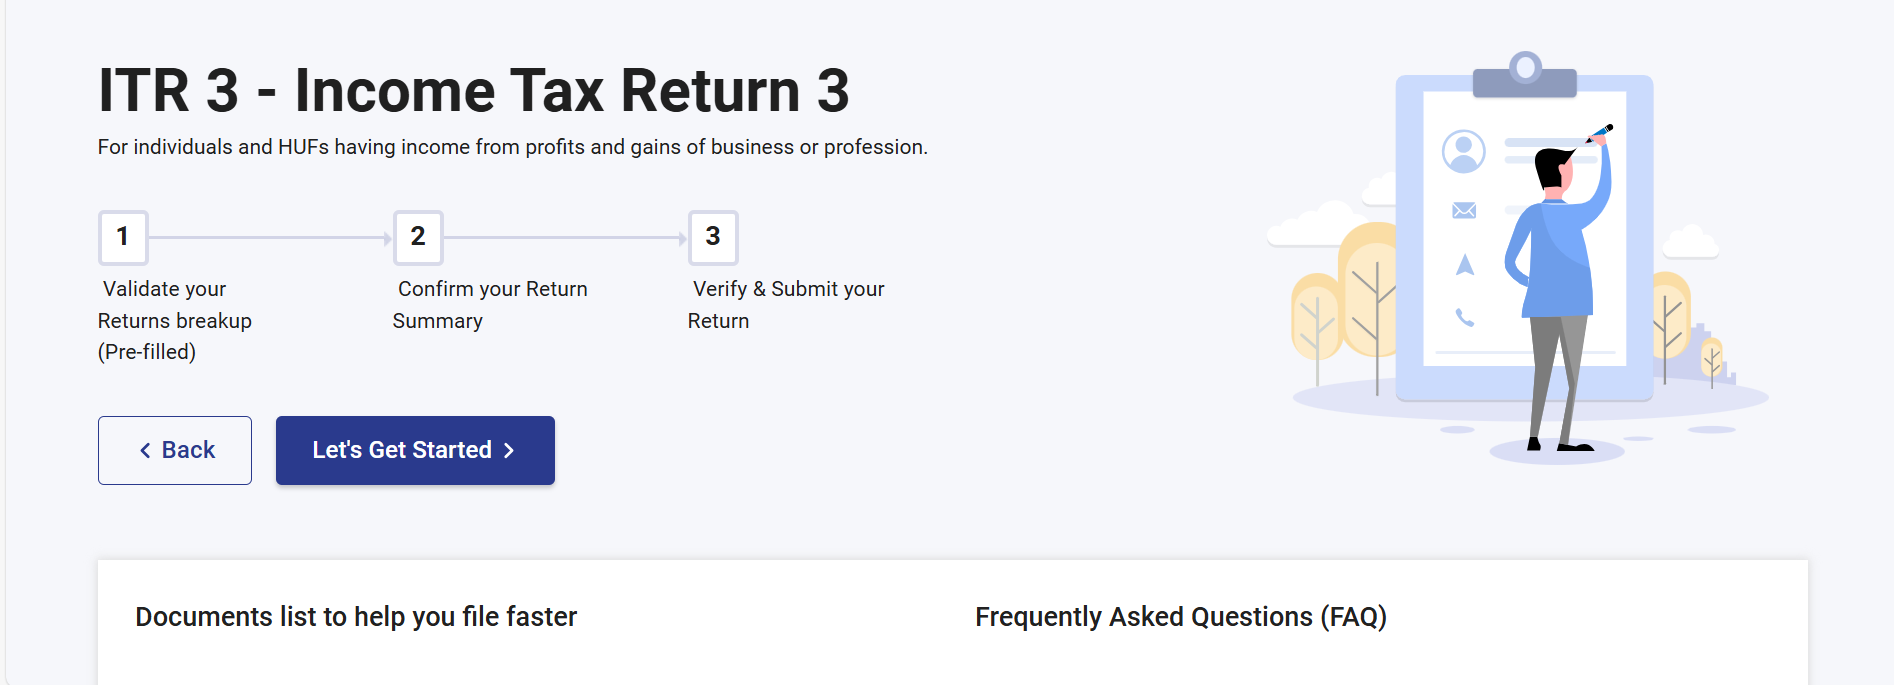Start filing with Let's Get Started
This screenshot has width=1894, height=685.
(x=415, y=450)
